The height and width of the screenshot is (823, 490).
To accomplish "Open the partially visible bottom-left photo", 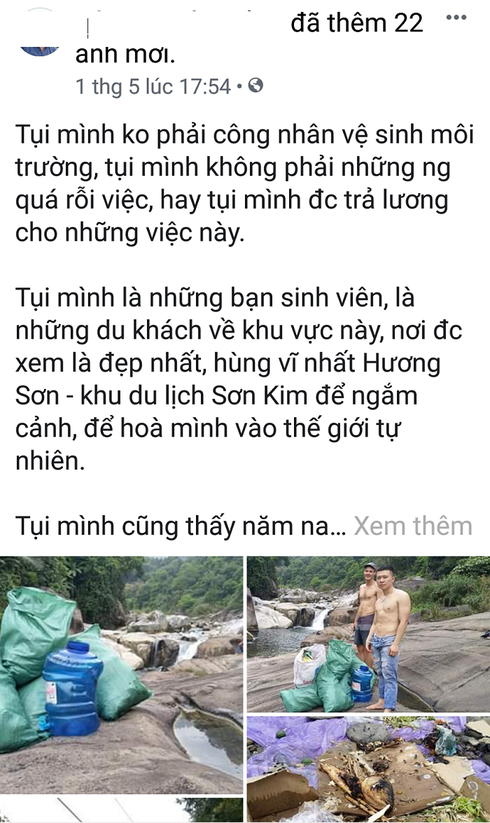I will point(121,810).
